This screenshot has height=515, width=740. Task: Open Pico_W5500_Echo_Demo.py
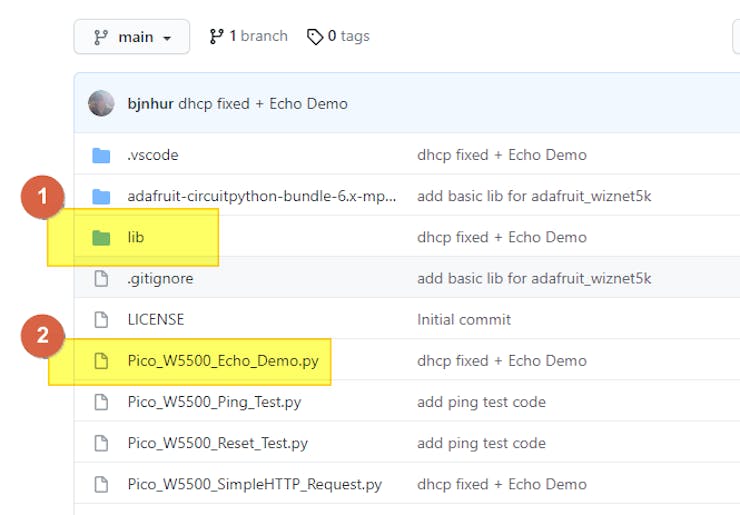point(223,361)
